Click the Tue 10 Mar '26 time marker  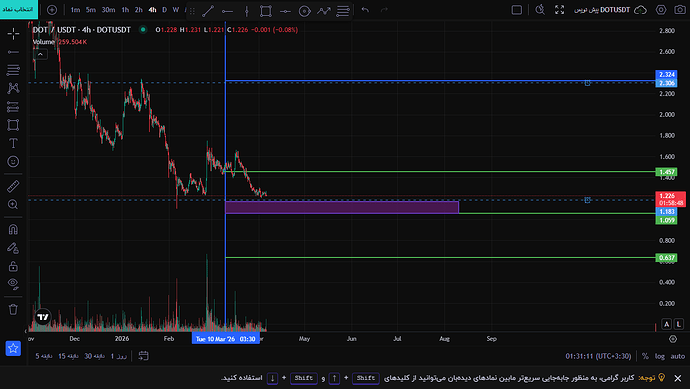[226, 338]
